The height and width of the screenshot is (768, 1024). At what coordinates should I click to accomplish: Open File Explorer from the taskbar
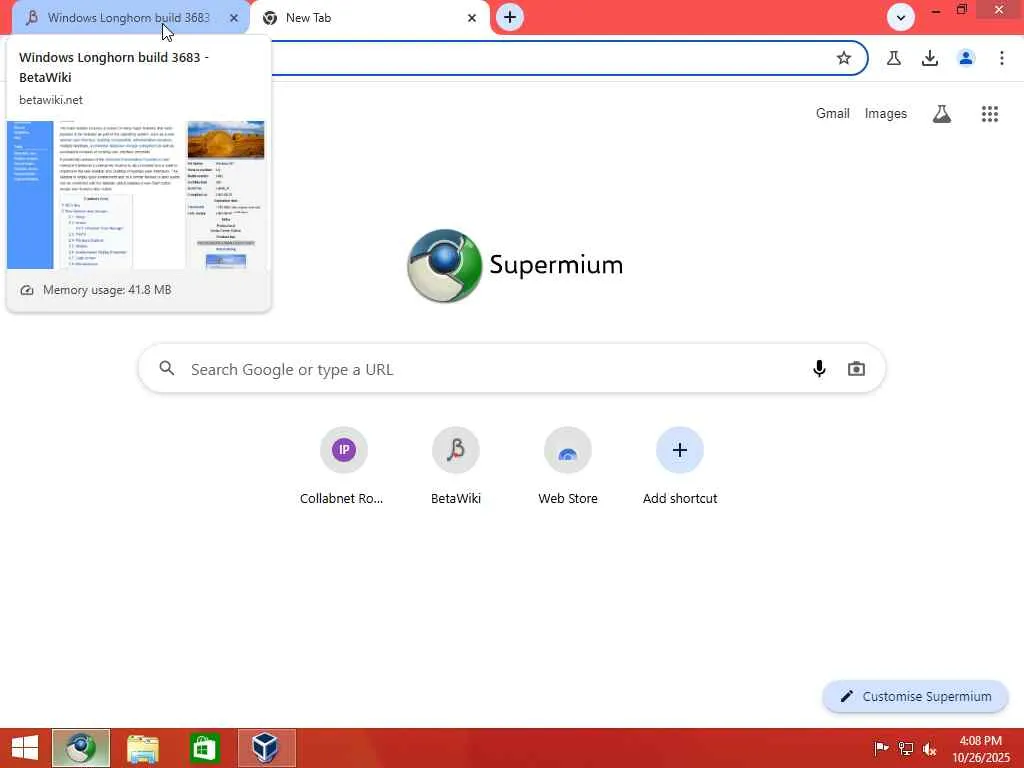[x=142, y=748]
